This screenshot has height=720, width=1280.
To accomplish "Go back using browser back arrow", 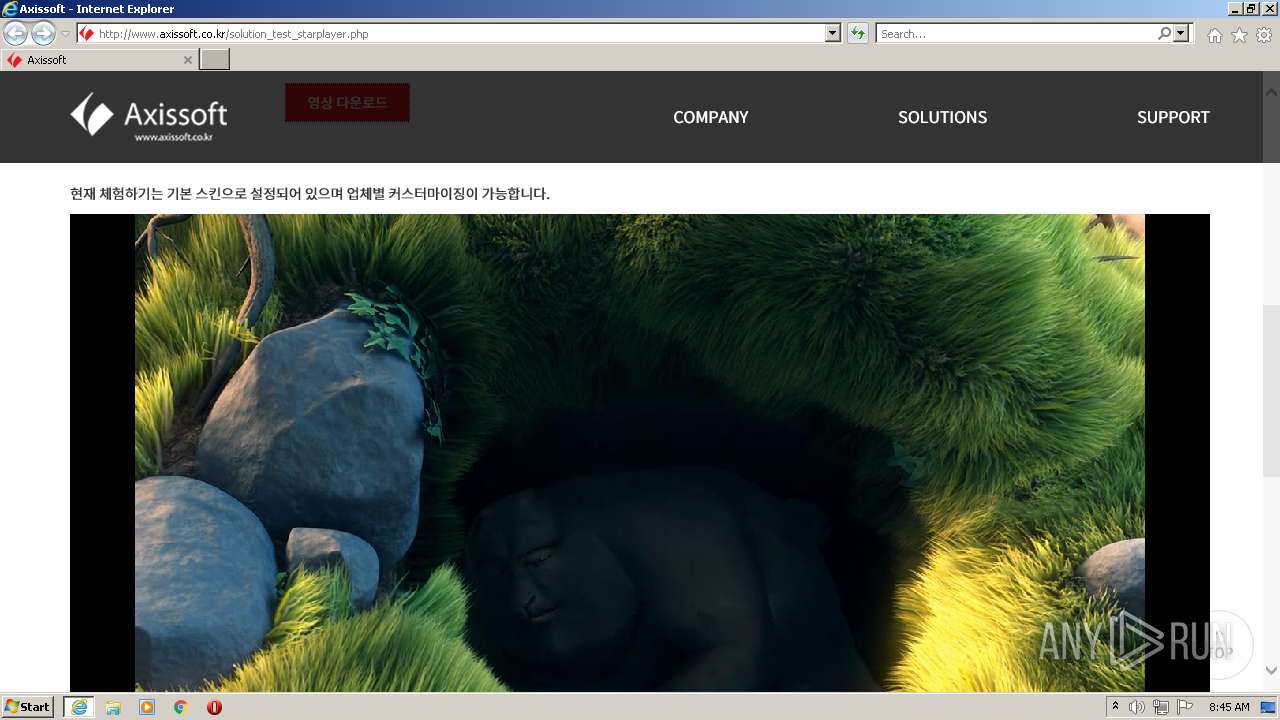I will 16,33.
